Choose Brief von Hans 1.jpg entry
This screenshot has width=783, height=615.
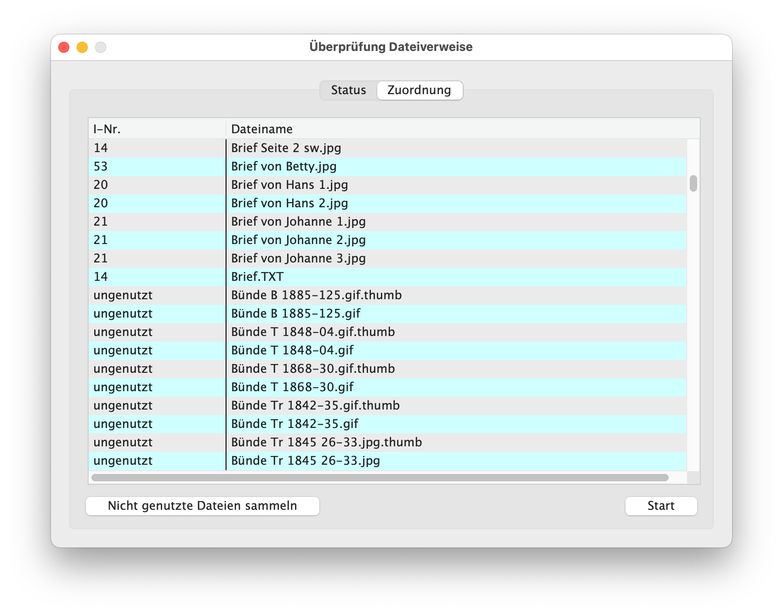289,185
